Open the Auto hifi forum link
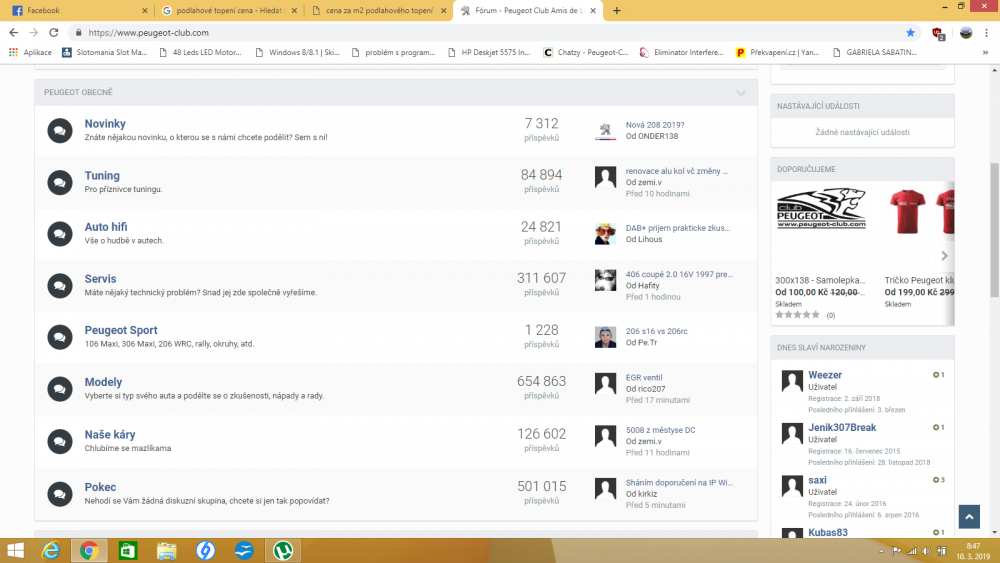This screenshot has height=563, width=1000. [106, 227]
